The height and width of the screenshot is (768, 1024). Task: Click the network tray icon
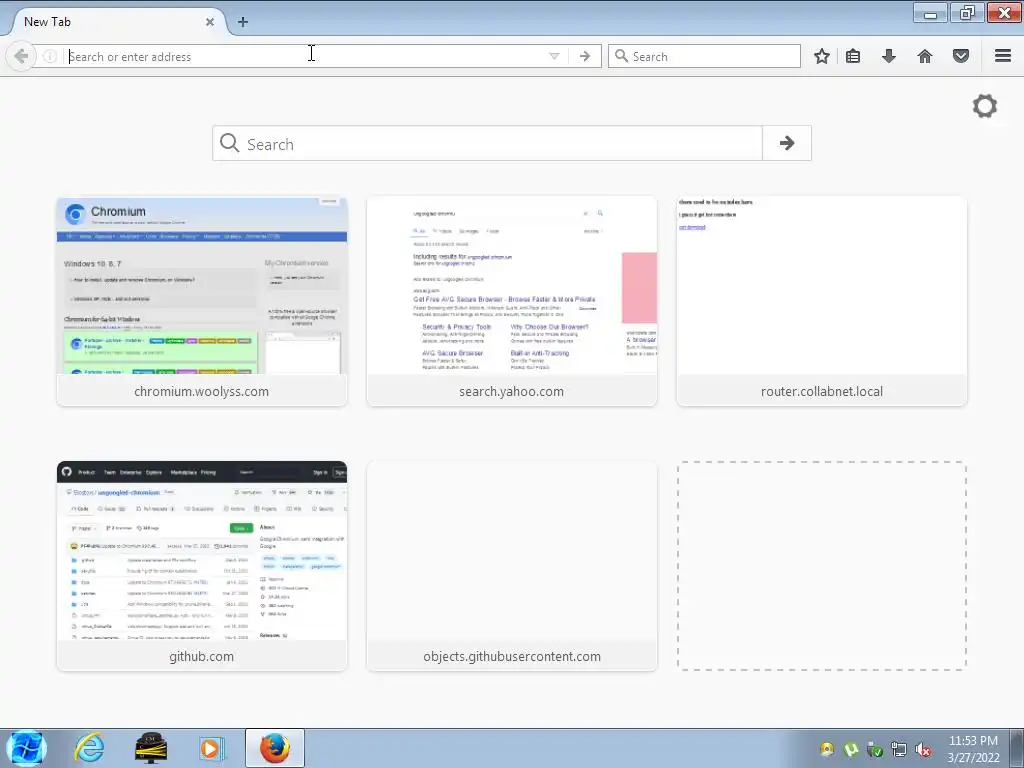(899, 750)
